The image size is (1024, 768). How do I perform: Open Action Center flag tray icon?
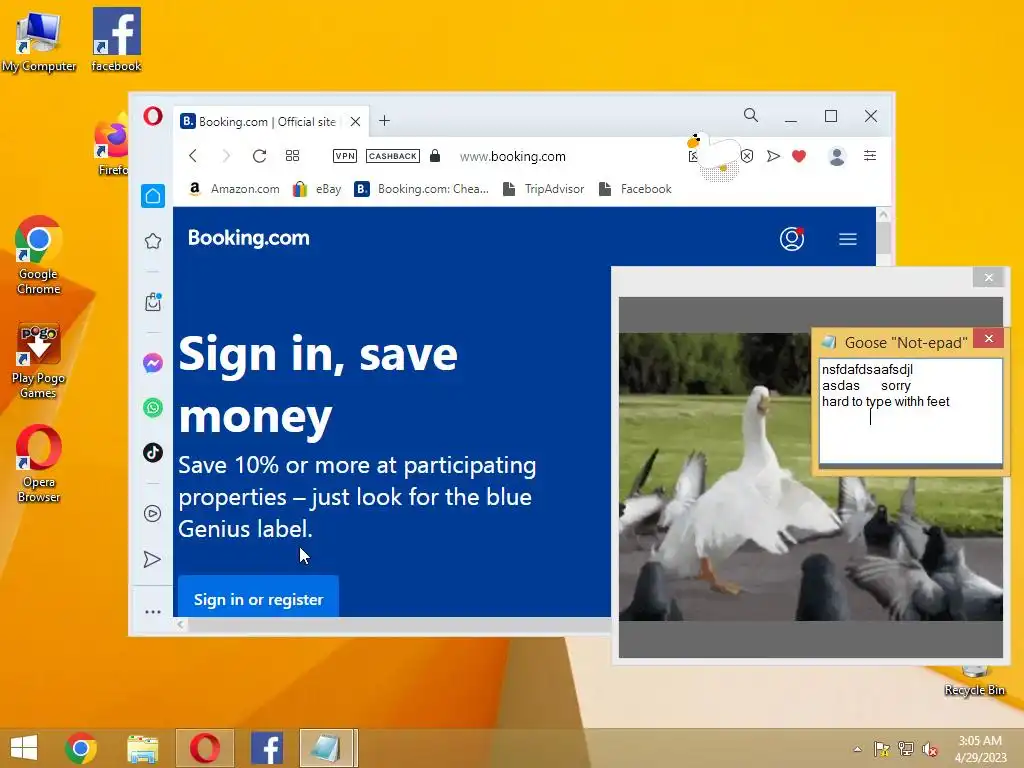point(881,749)
